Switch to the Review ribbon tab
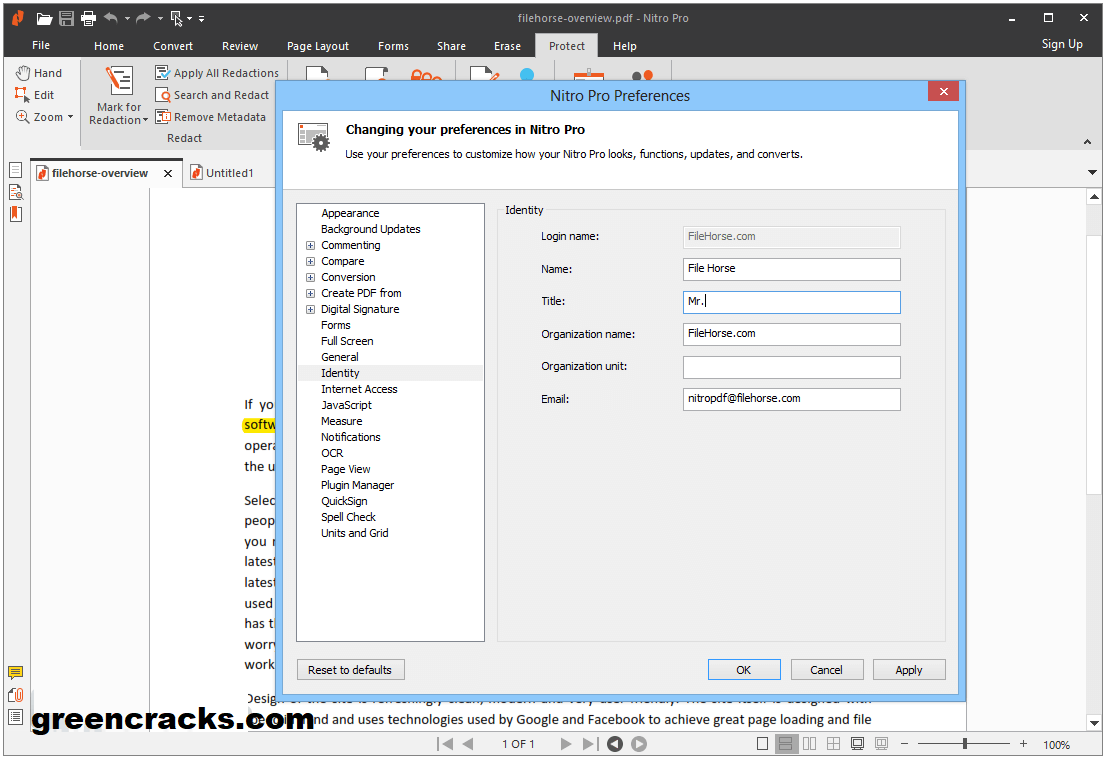This screenshot has height=759, width=1106. [240, 46]
